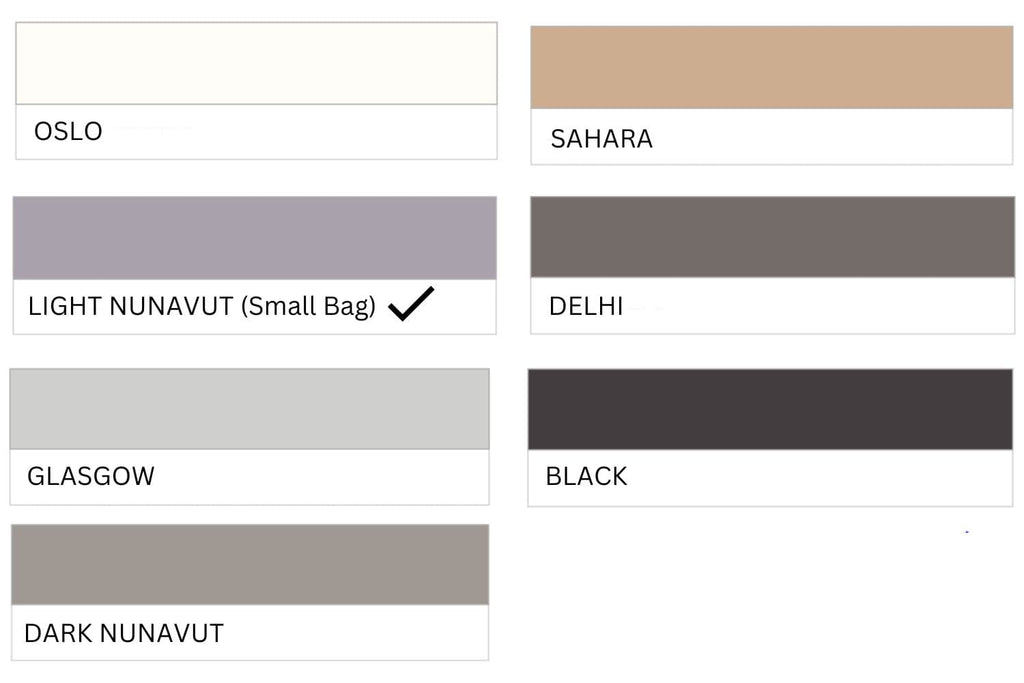This screenshot has width=1024, height=683.
Task: Click the DARK NUNAVUT label text
Action: pos(124,633)
